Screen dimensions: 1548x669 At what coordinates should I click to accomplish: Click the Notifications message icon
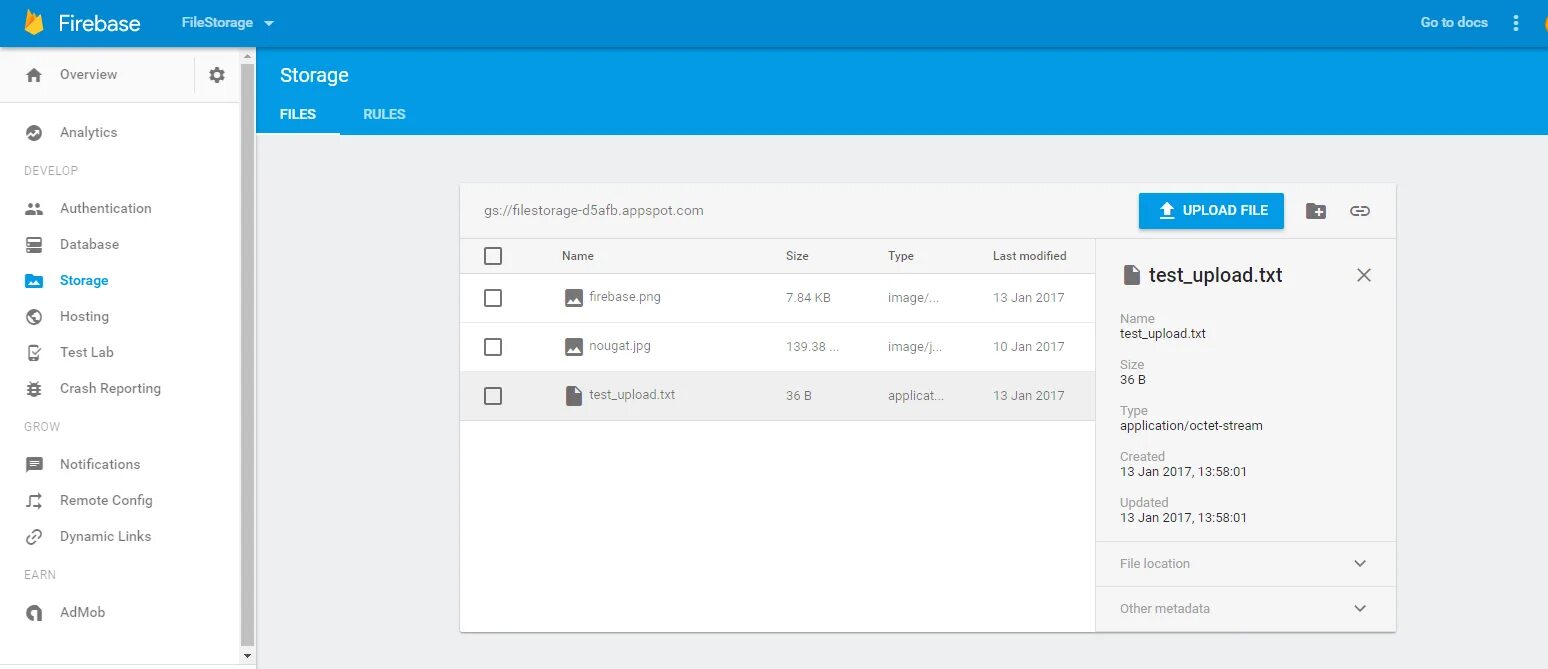[34, 465]
